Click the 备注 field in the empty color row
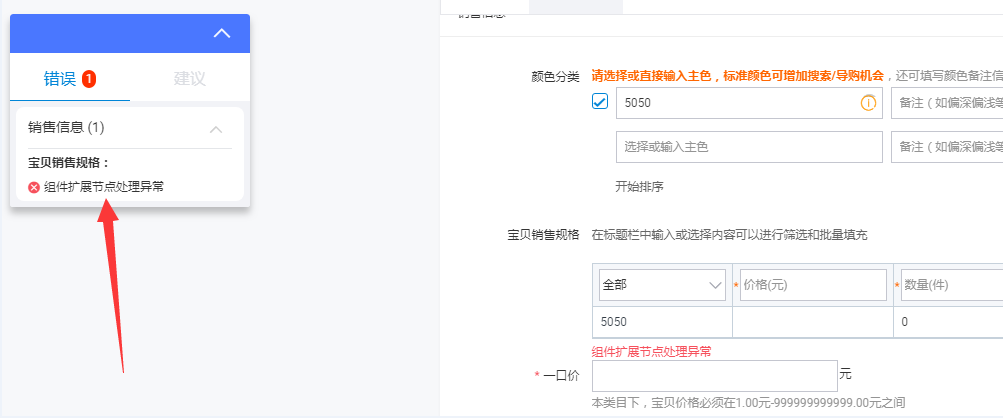The height and width of the screenshot is (418, 1003). tap(947, 147)
